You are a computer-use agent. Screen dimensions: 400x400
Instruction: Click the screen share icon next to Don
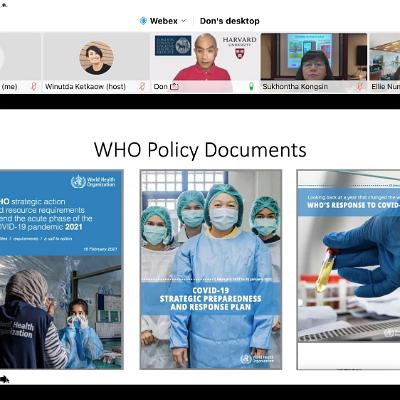pos(174,87)
